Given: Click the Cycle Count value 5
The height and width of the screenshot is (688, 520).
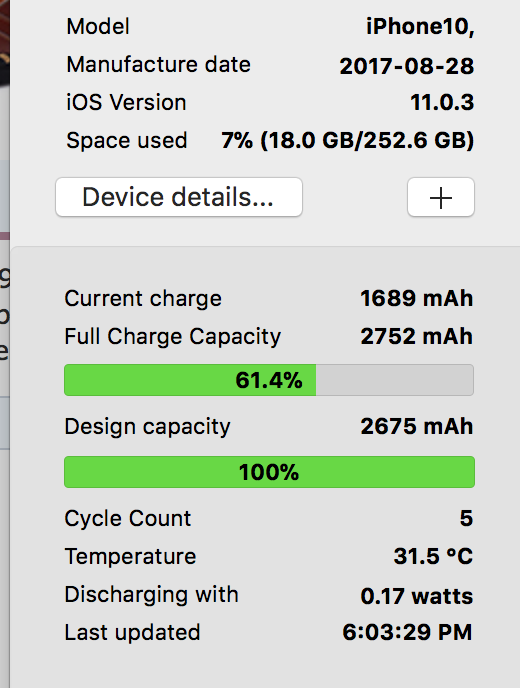Looking at the screenshot, I should pos(466,518).
